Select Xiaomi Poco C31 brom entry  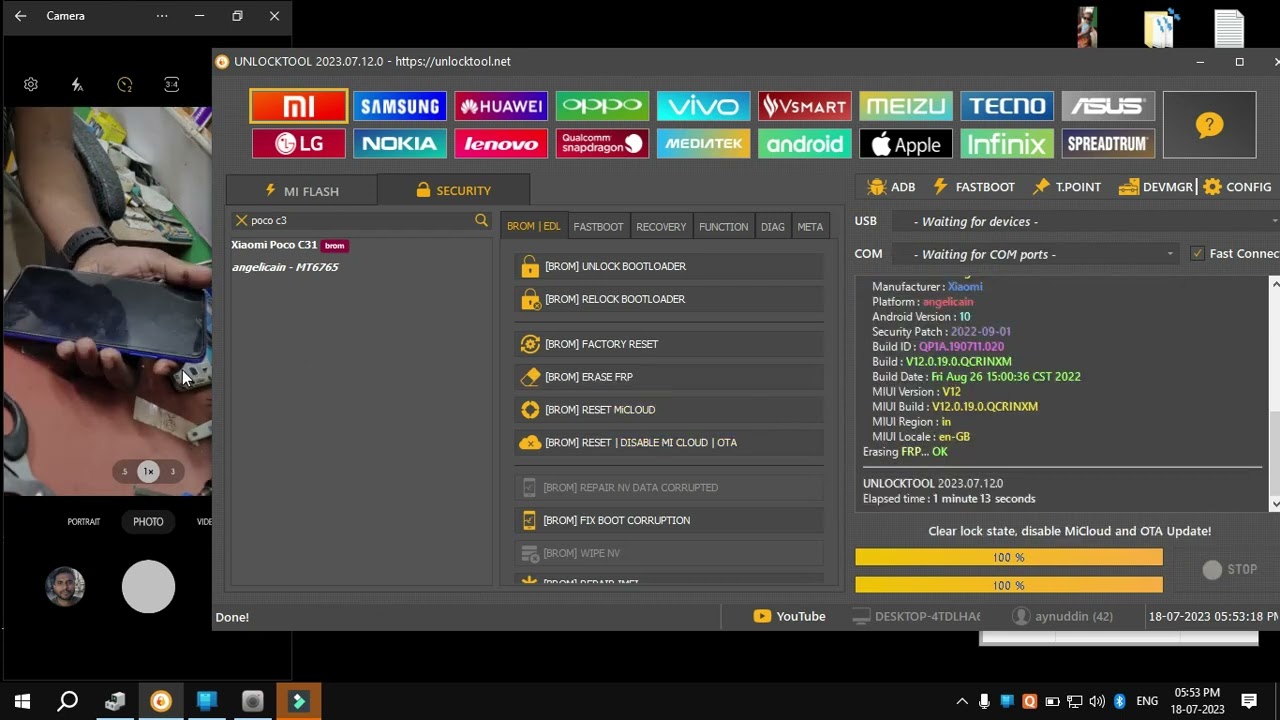(x=290, y=245)
